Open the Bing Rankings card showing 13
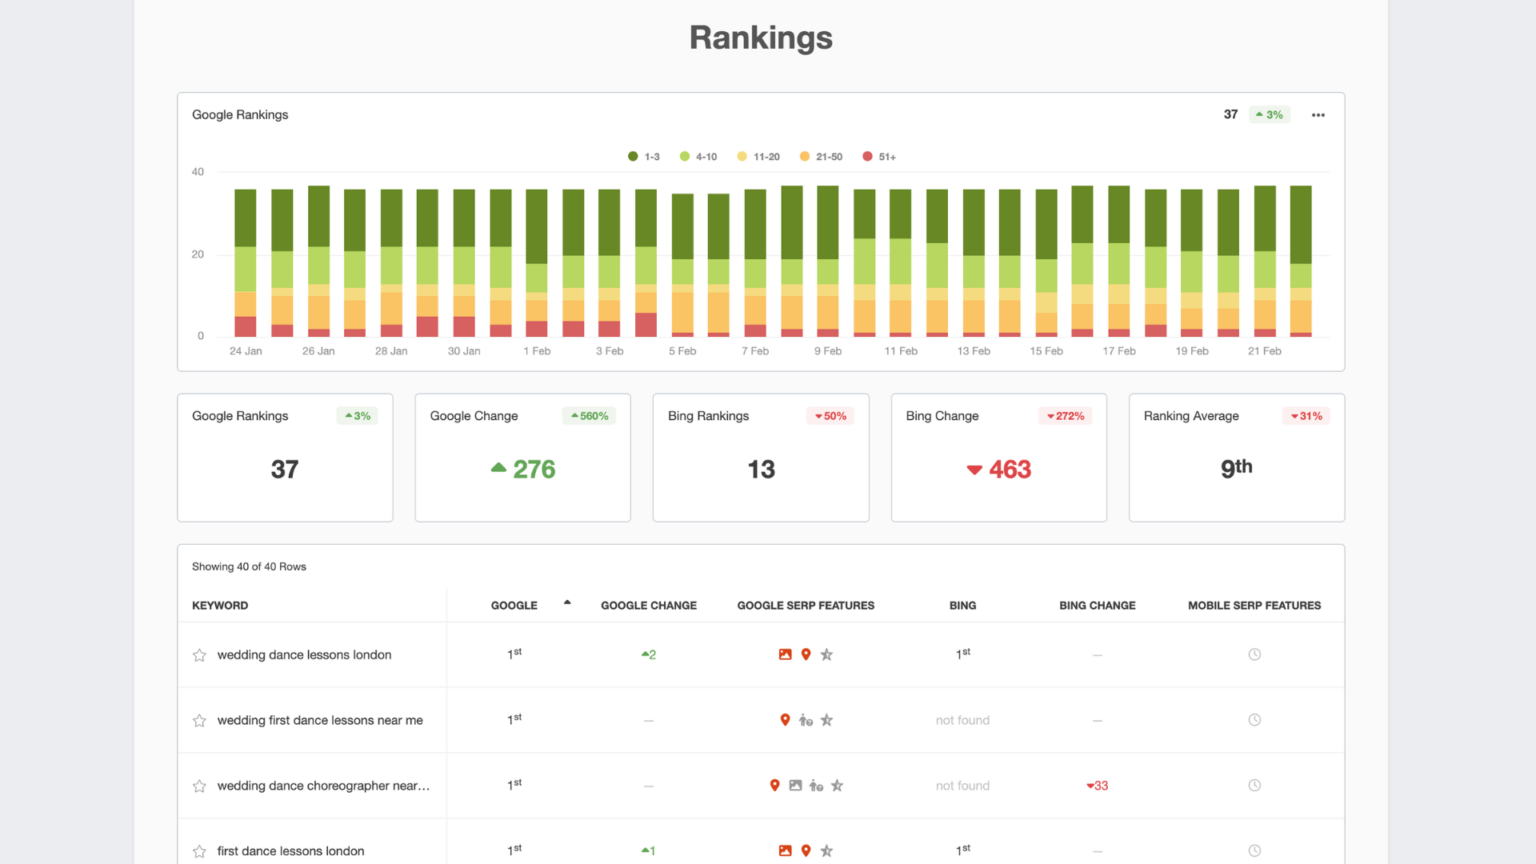1536x864 pixels. click(761, 458)
